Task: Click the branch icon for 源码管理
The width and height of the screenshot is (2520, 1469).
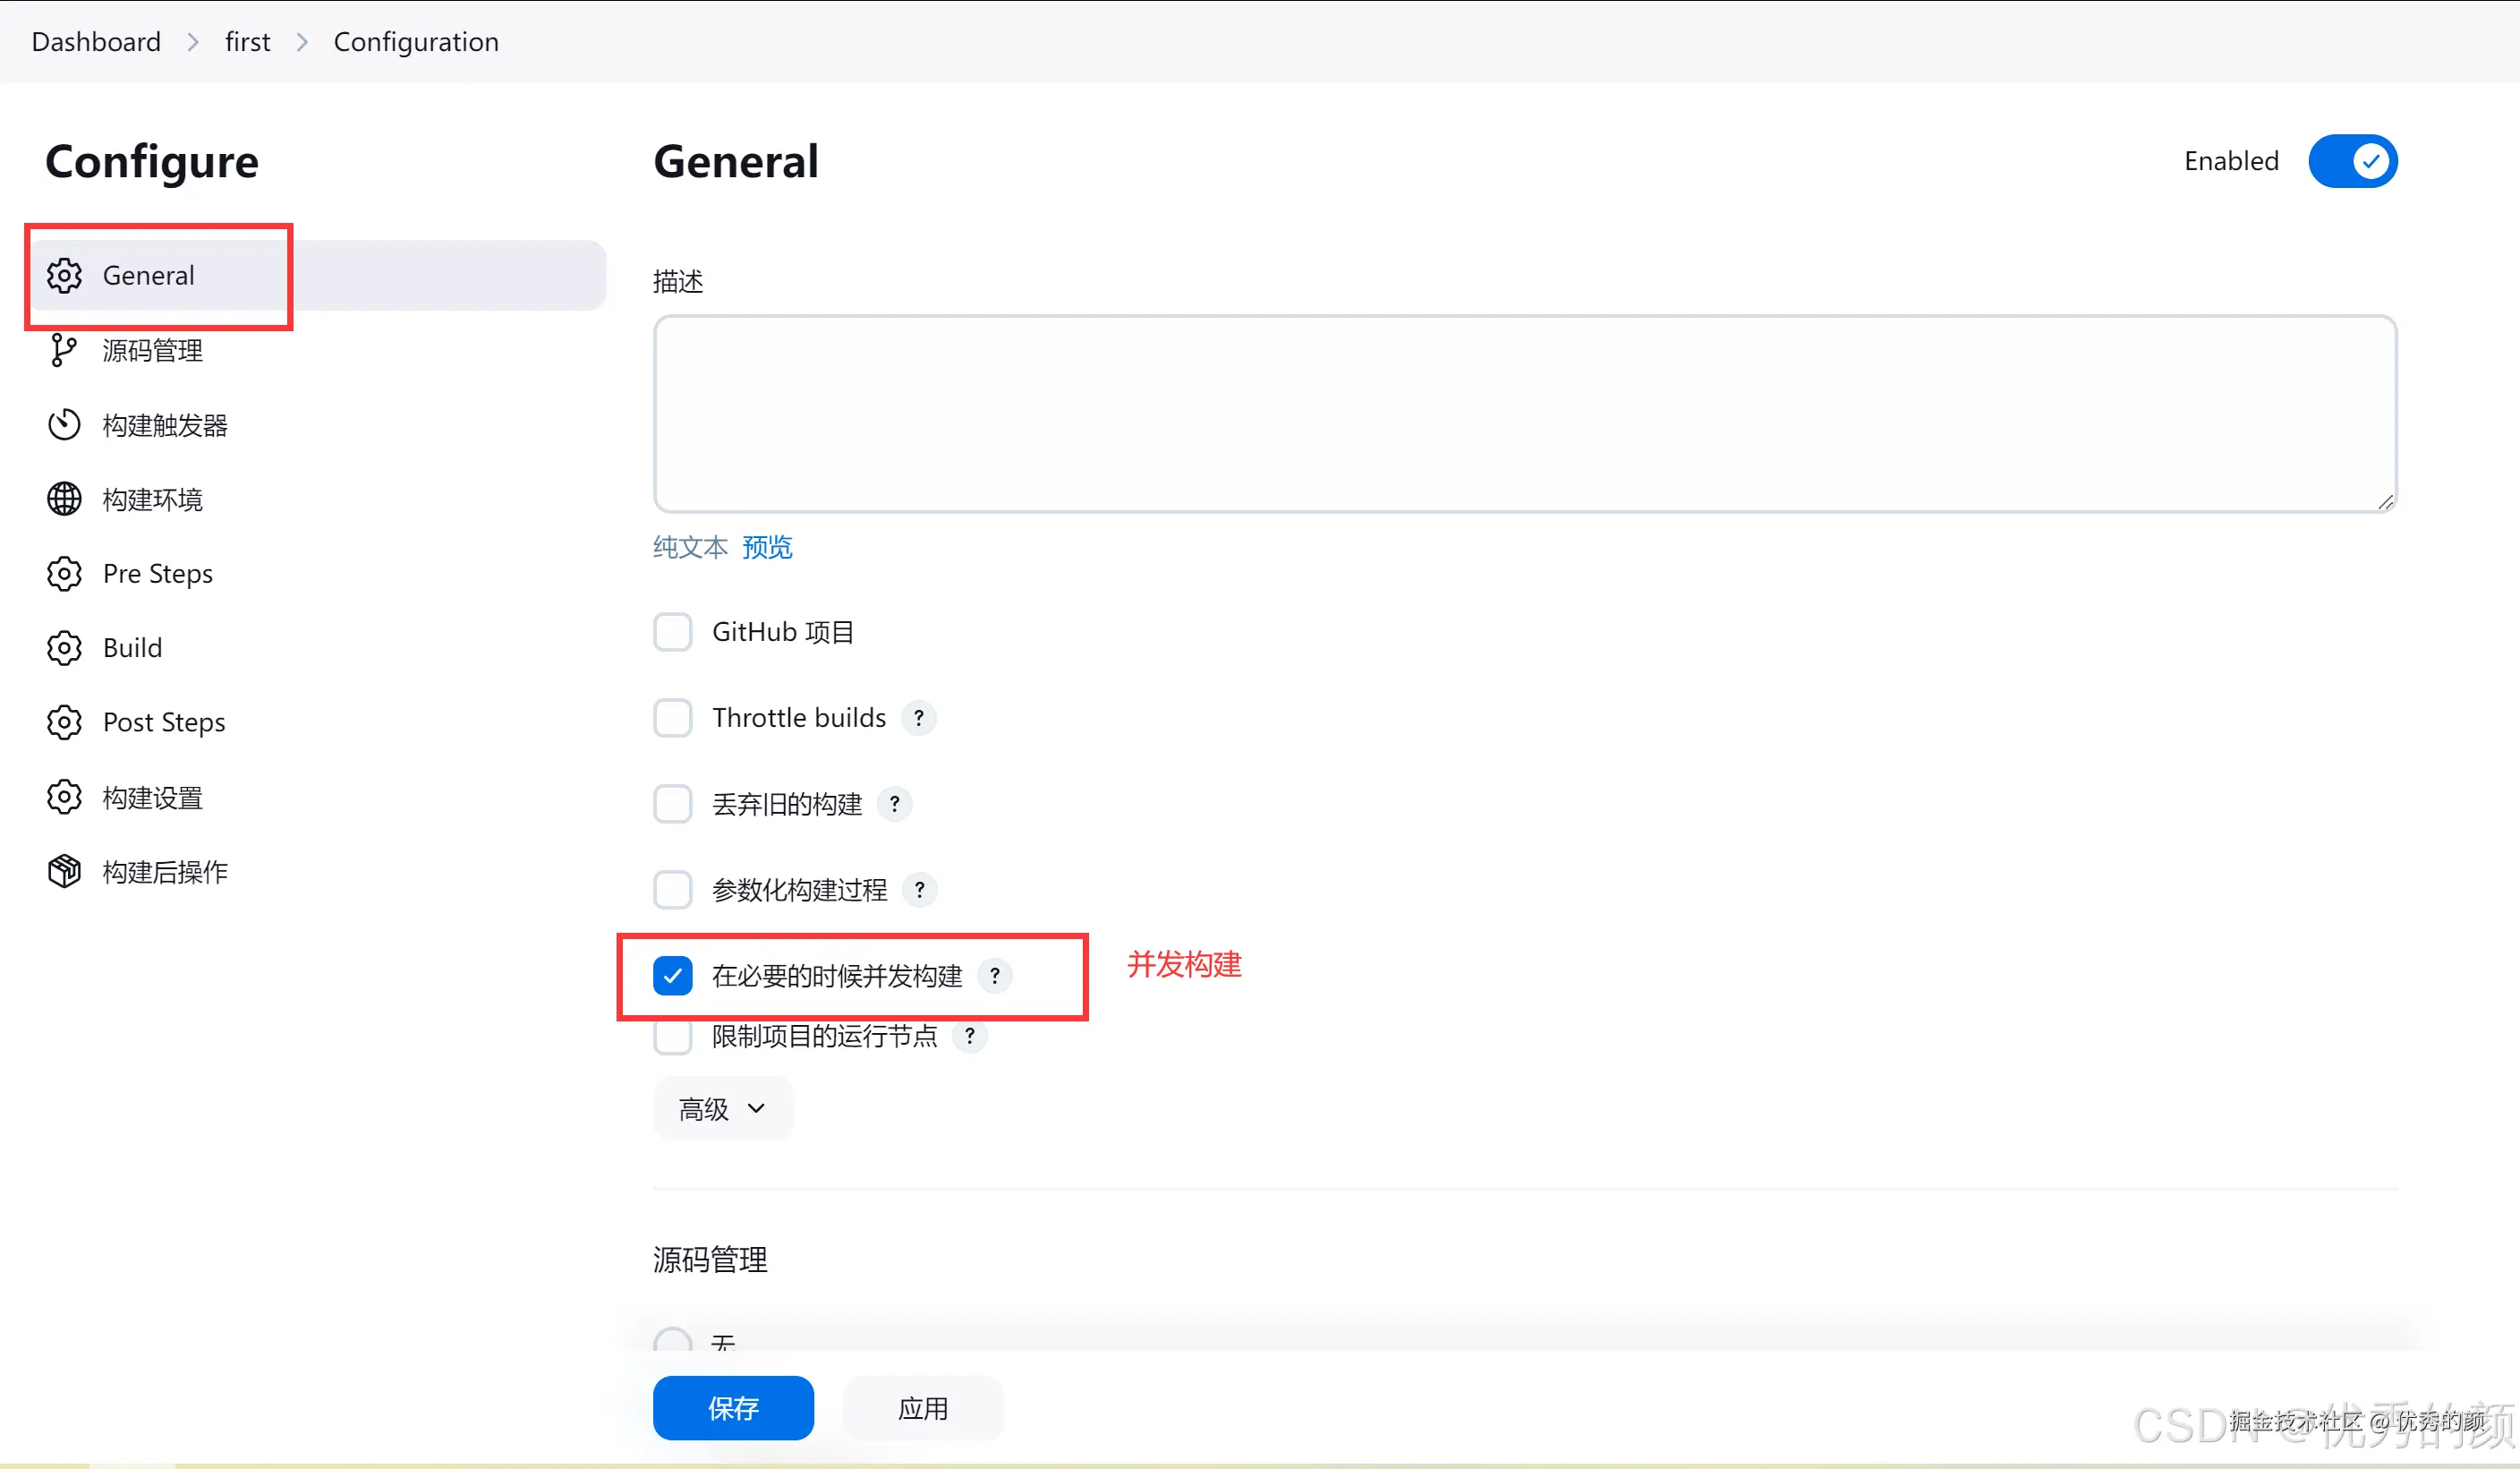Action: coord(64,350)
